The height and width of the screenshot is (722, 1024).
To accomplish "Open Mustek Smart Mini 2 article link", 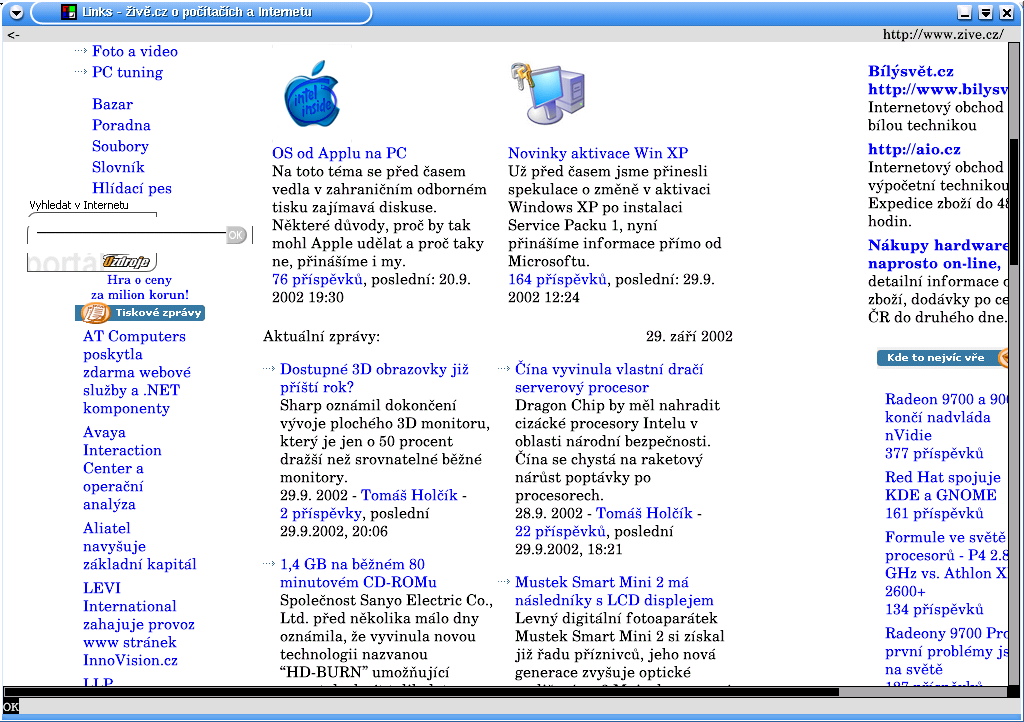I will (614, 591).
